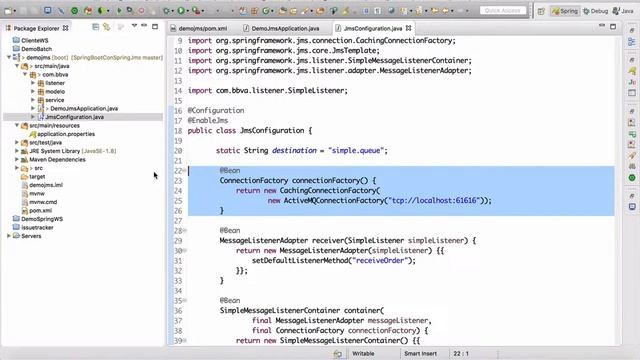Click Collapse All in Package Explorer

[96, 27]
